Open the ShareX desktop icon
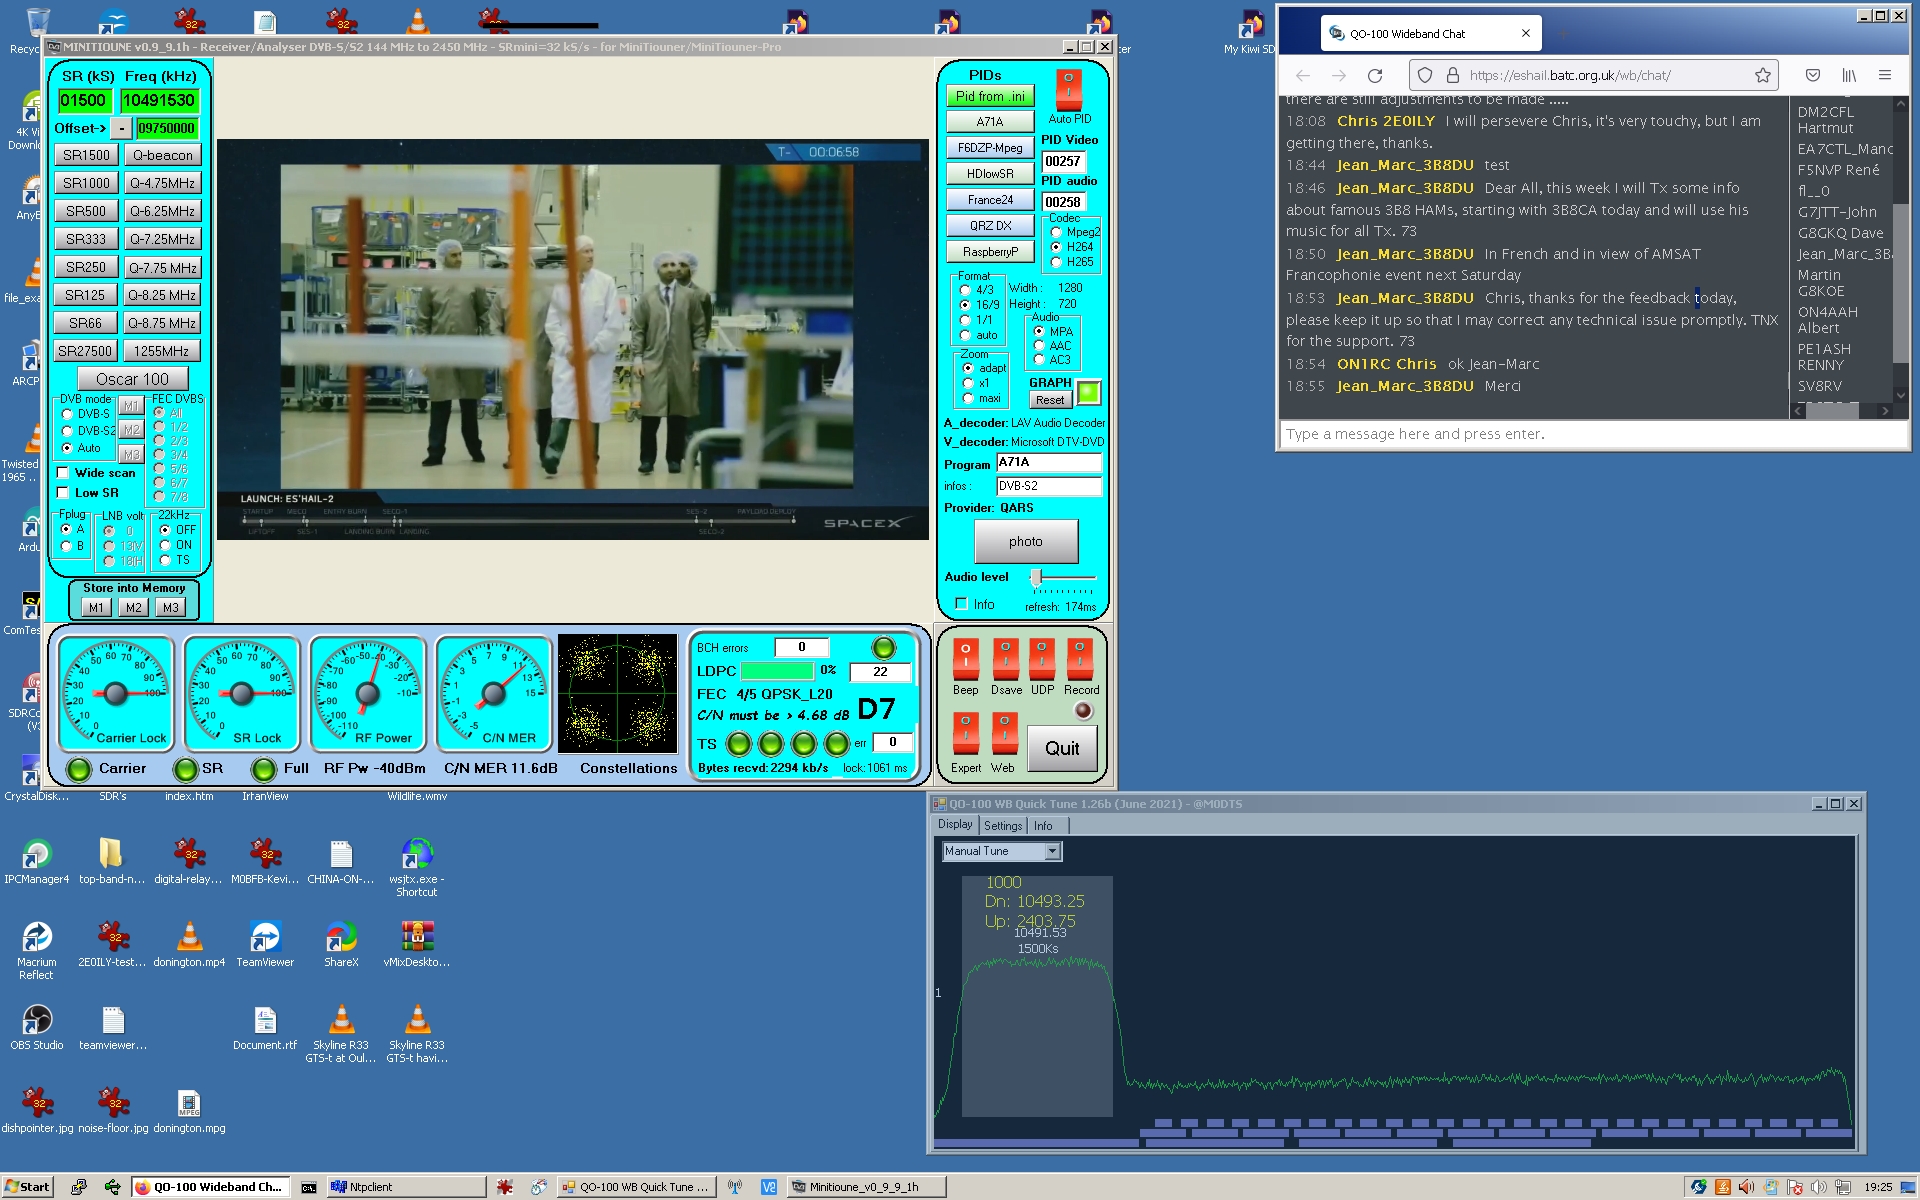 [x=341, y=944]
